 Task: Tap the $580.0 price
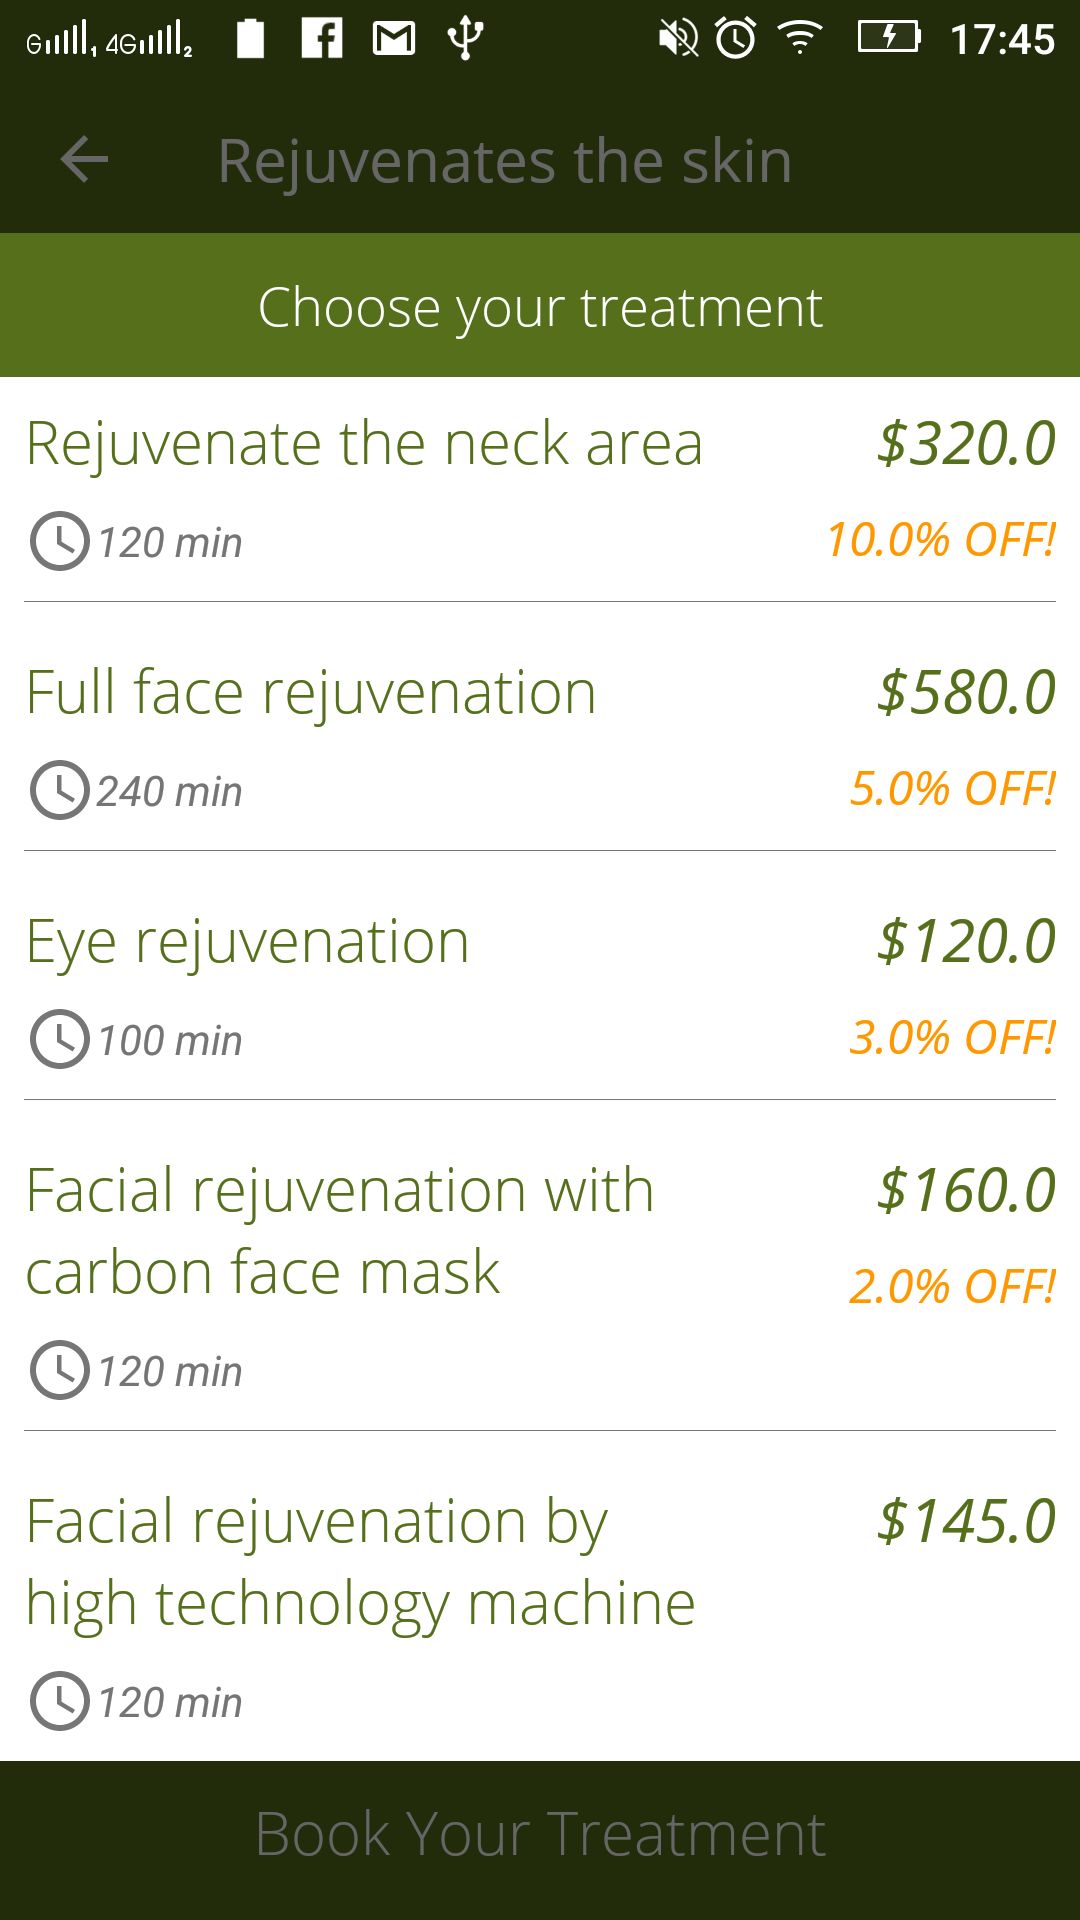pyautogui.click(x=966, y=692)
